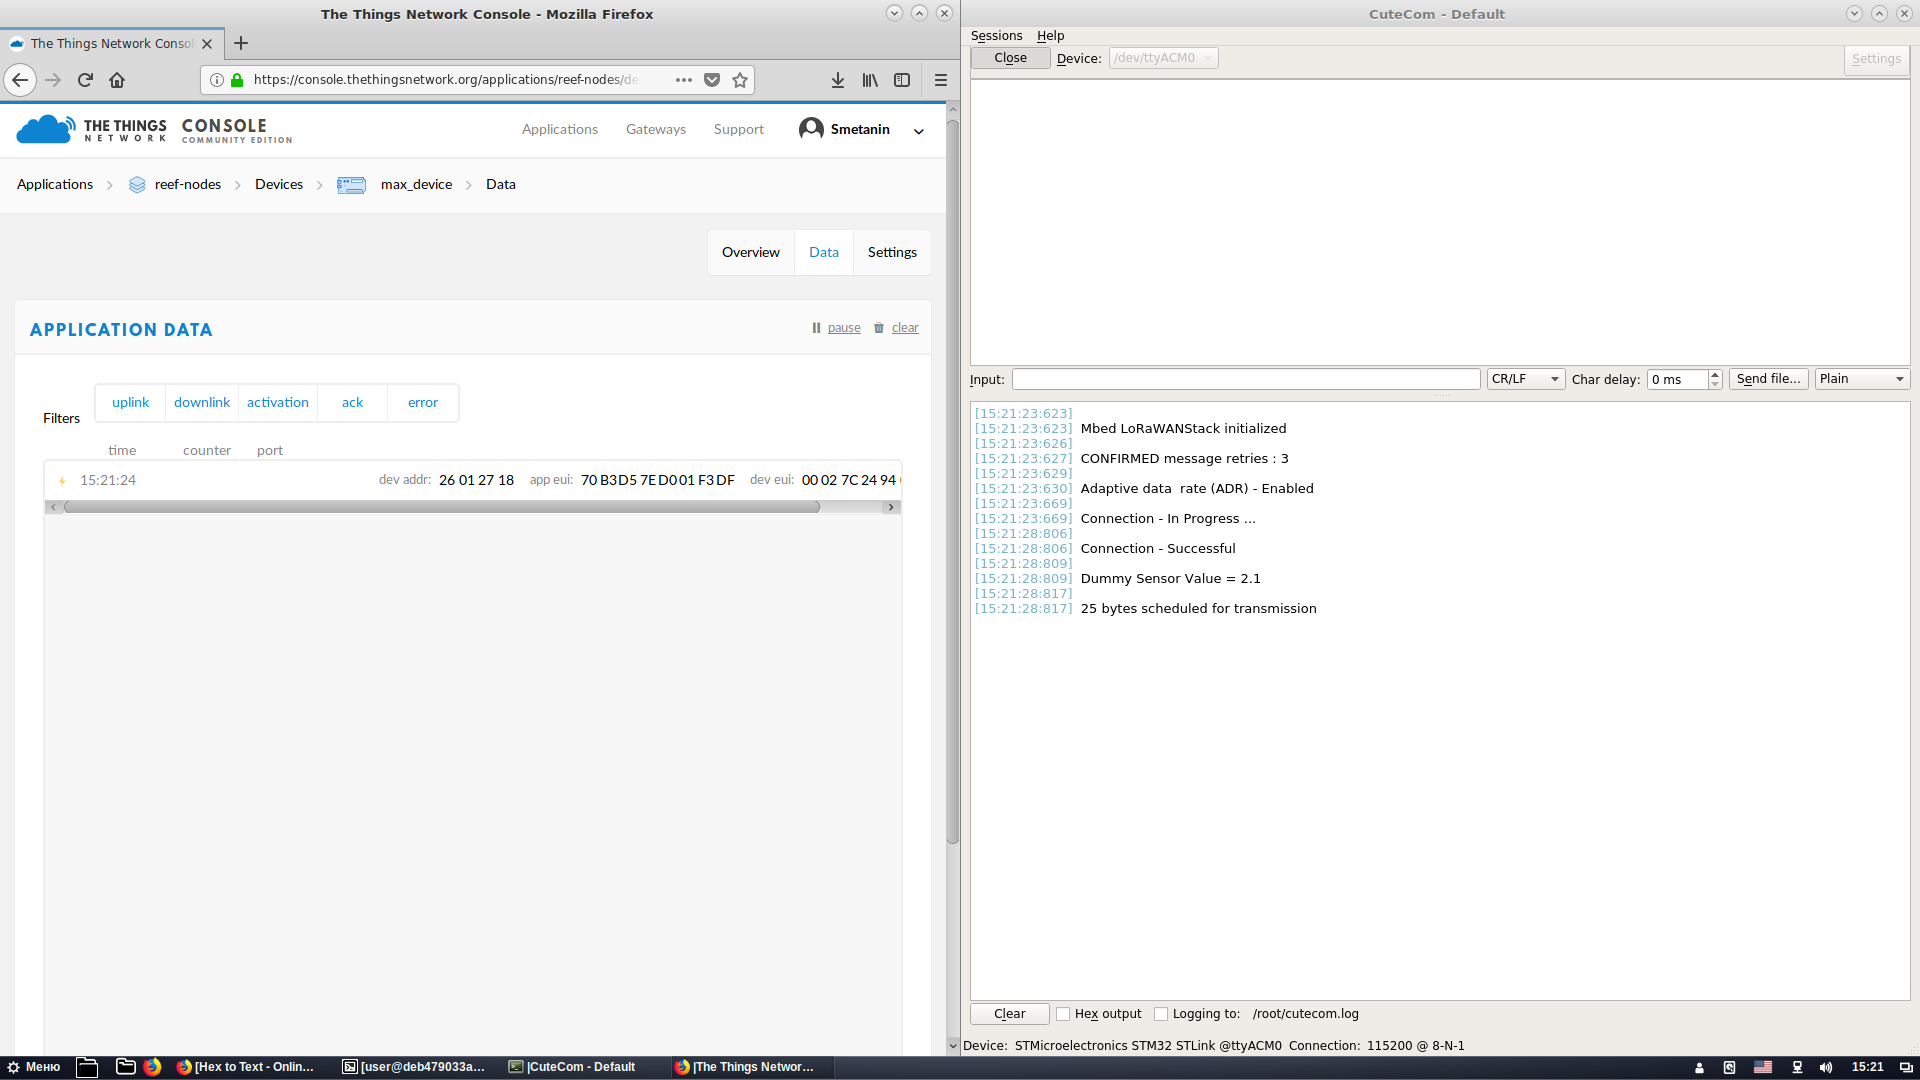Open Gateways in top navigation
This screenshot has height=1080, width=1920.
656,130
